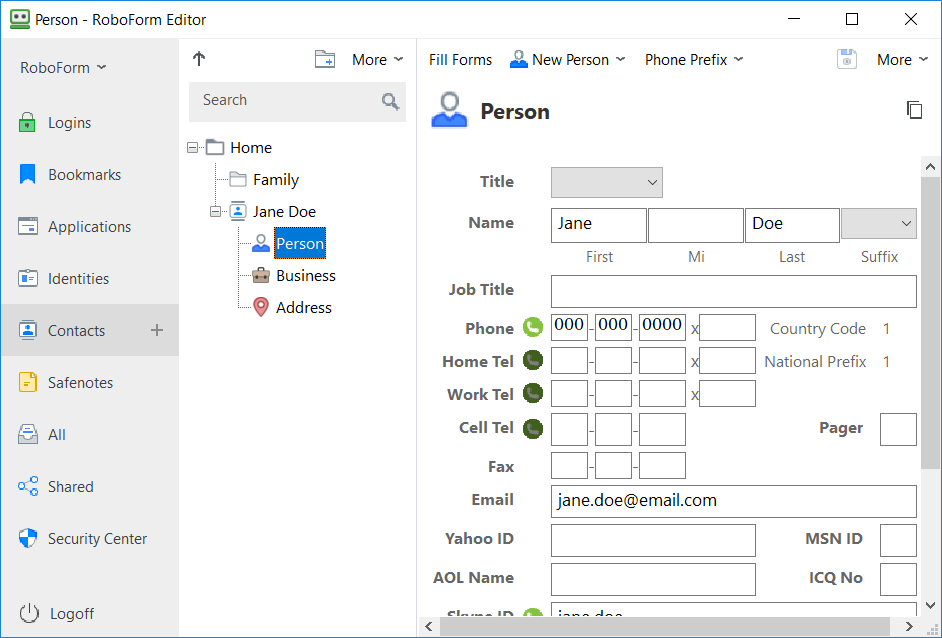Create a new folder icon
Screen dimensions: 942x638
pyautogui.click(x=325, y=59)
